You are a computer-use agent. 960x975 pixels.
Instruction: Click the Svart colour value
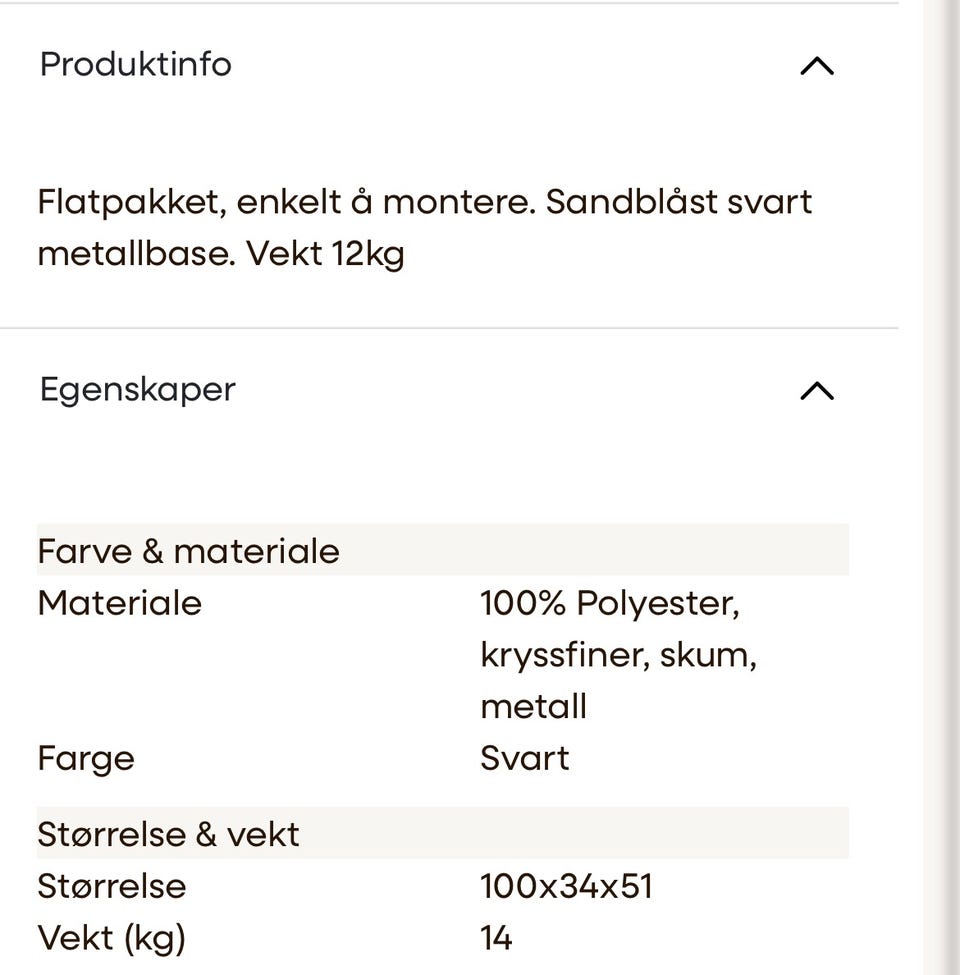(x=525, y=758)
